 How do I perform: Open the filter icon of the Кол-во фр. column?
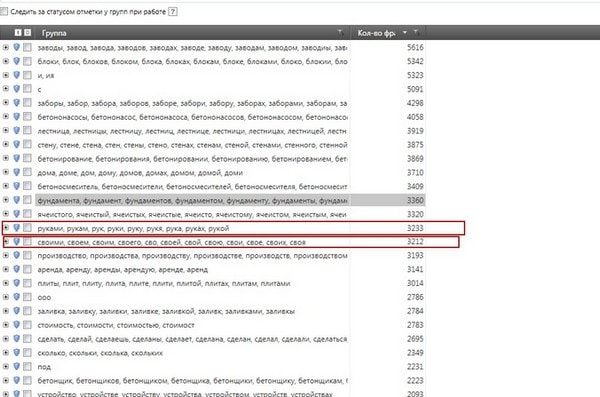coord(416,33)
